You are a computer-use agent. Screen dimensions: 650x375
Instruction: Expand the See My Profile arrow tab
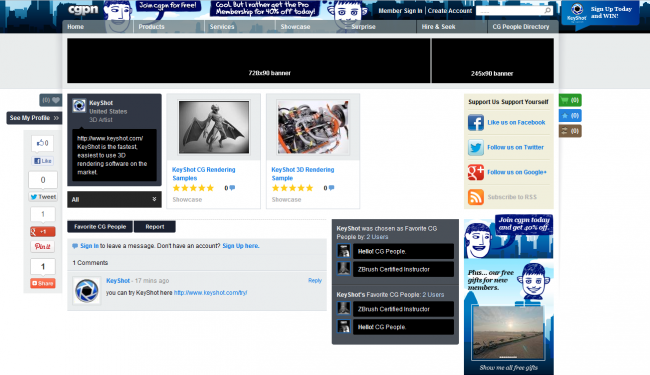[34, 118]
